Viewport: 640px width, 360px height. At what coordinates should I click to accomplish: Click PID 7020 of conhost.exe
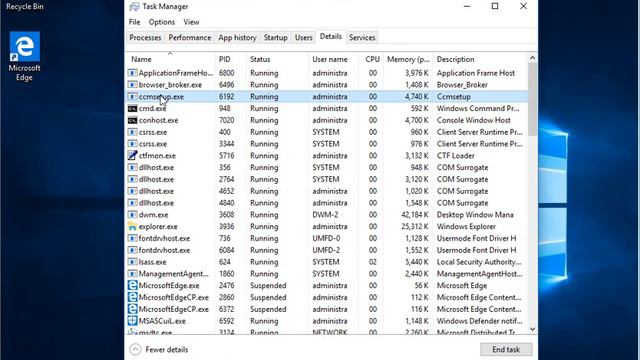click(227, 120)
